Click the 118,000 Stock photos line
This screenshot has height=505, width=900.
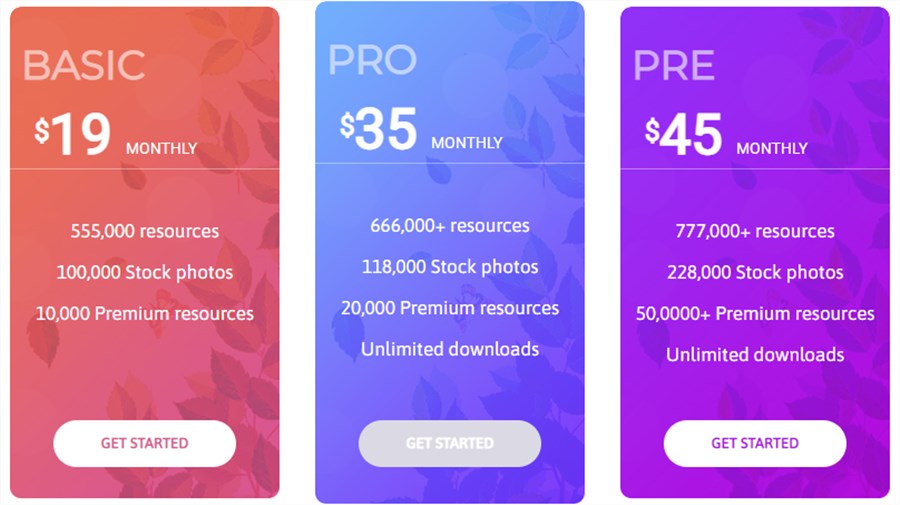tap(449, 267)
